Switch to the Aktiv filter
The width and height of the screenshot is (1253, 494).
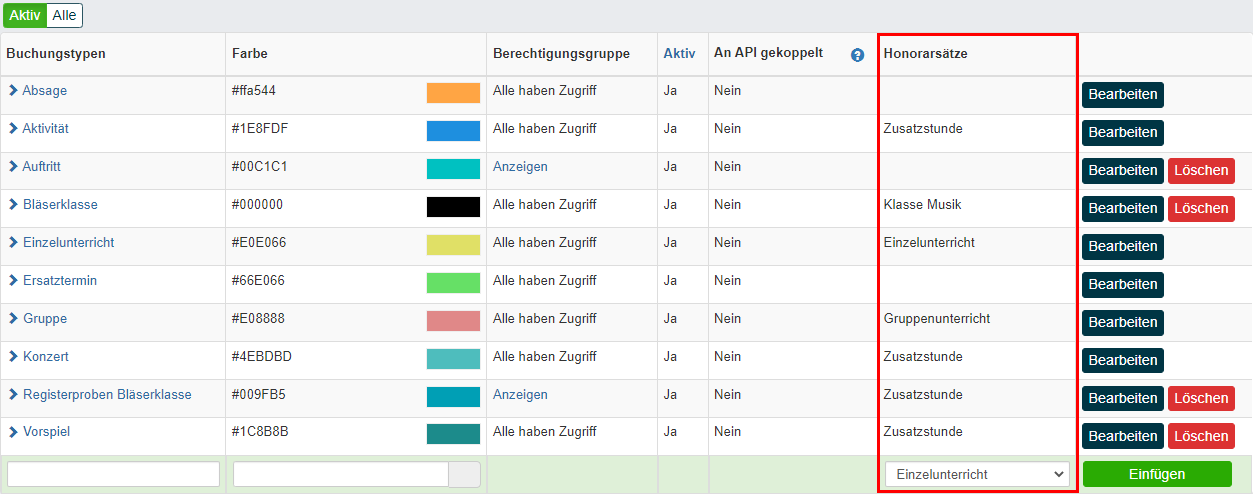(25, 15)
